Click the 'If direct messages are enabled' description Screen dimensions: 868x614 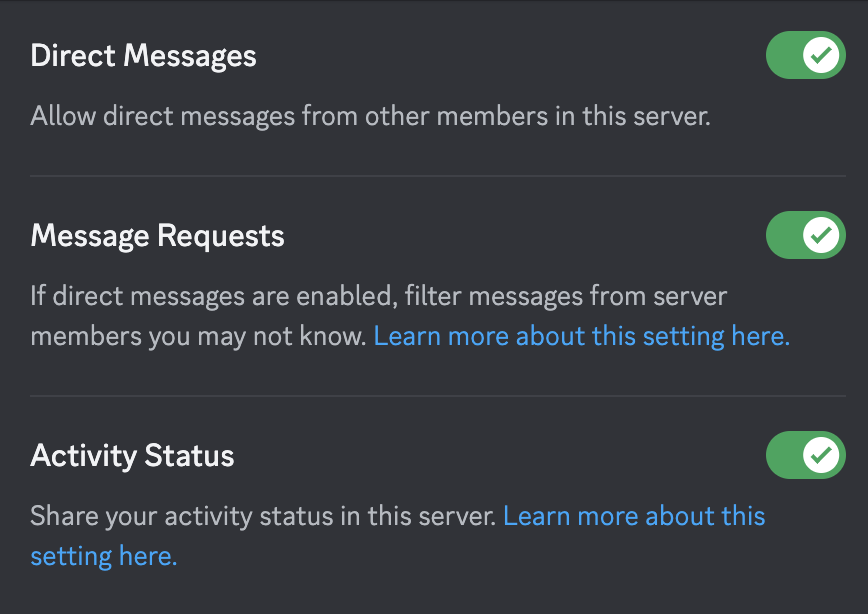coord(378,296)
